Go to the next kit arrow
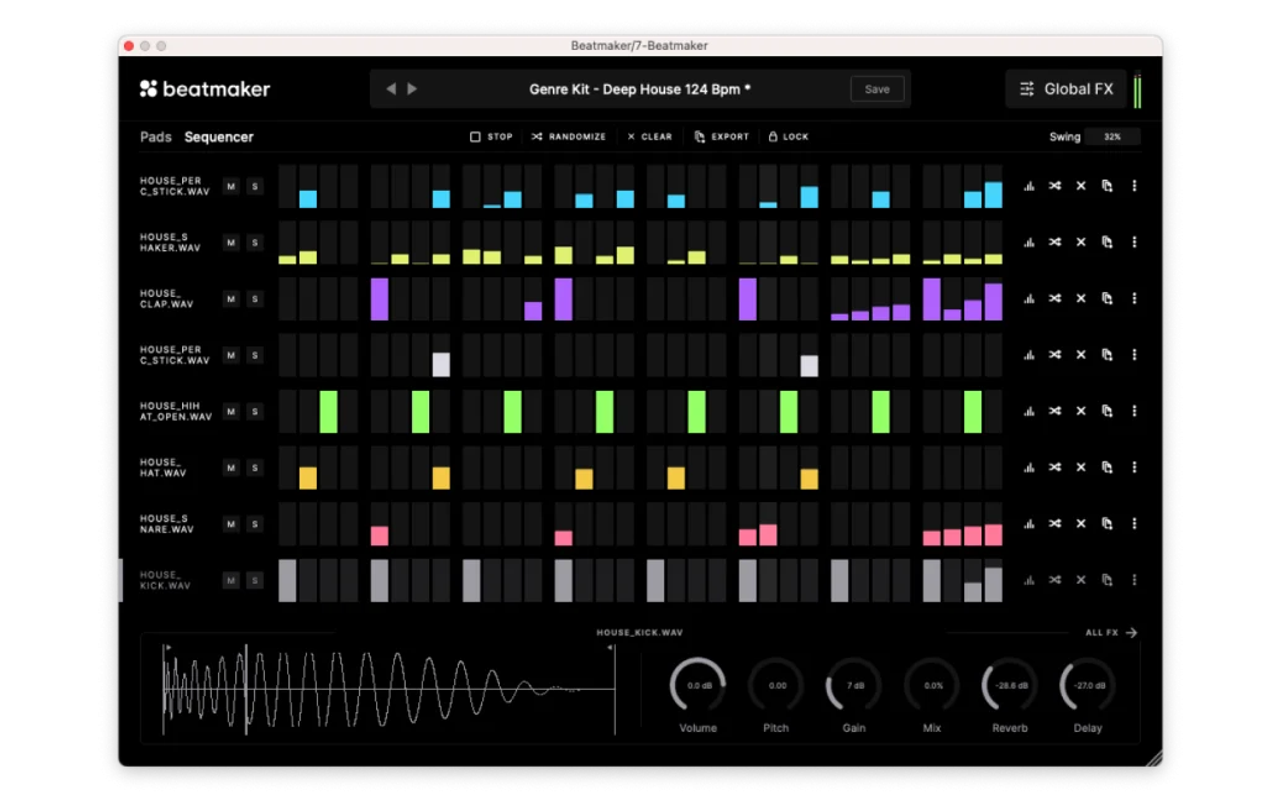Viewport: 1280px width, 808px height. click(412, 89)
